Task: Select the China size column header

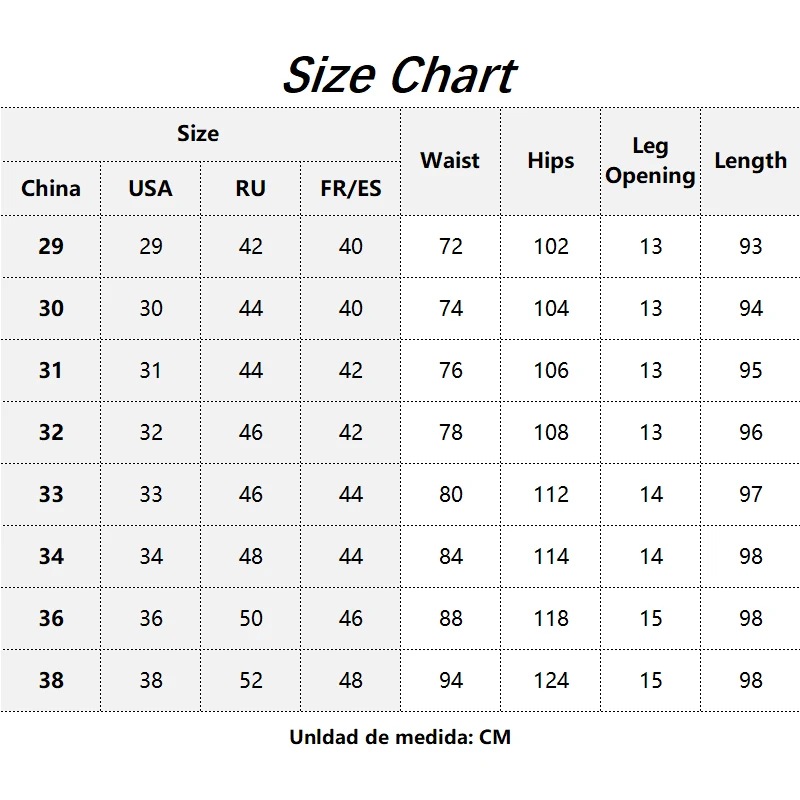Action: pyautogui.click(x=50, y=188)
